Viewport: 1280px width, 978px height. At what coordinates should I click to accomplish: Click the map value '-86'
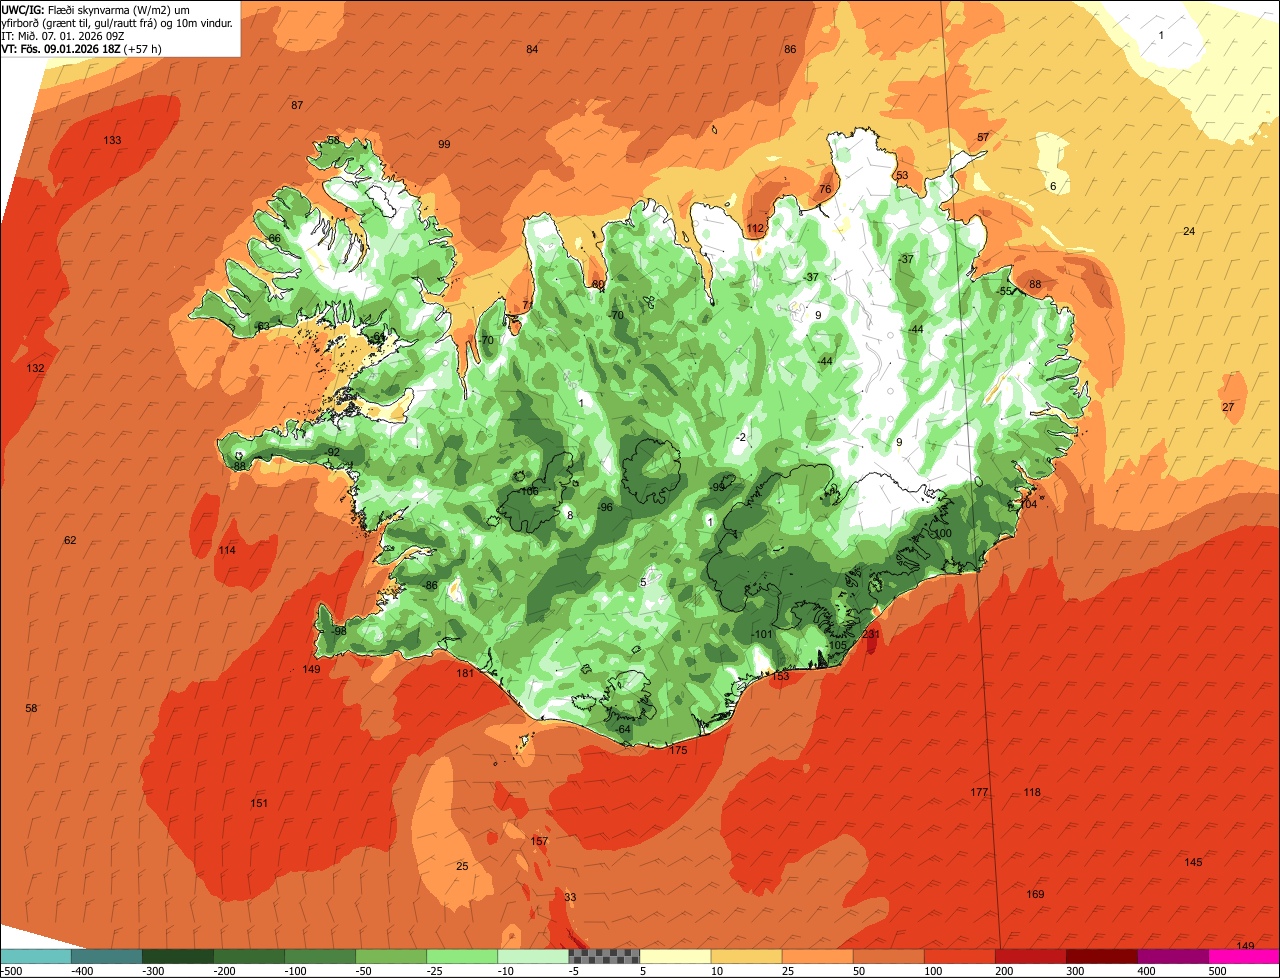430,586
